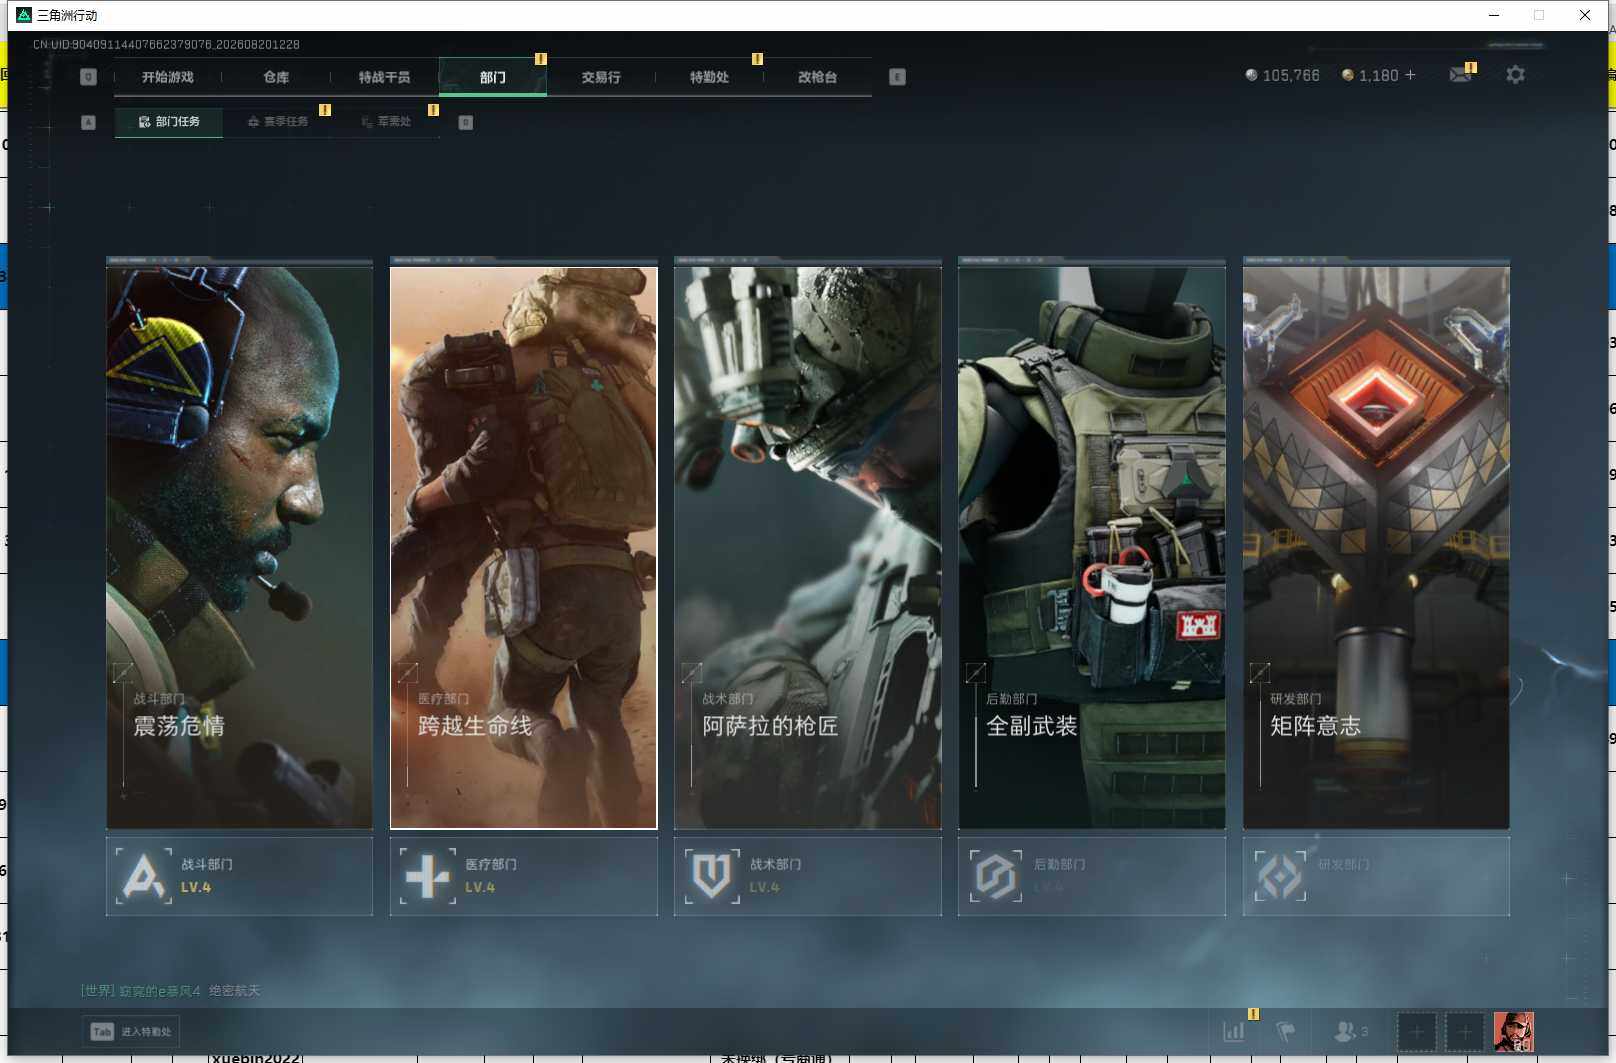1616x1063 pixels.
Task: Click the 105,766 currency balance
Action: click(x=1282, y=75)
